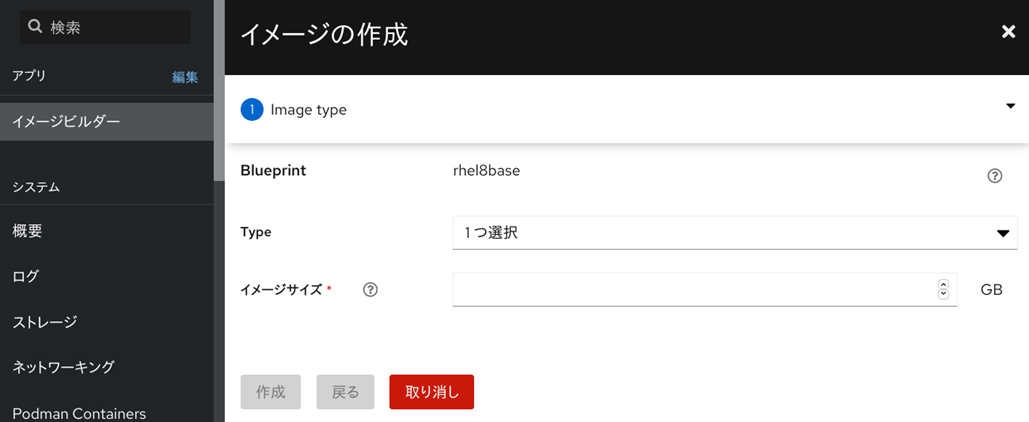Click the image size stepper arrows
1029x422 pixels.
pyautogui.click(x=943, y=289)
